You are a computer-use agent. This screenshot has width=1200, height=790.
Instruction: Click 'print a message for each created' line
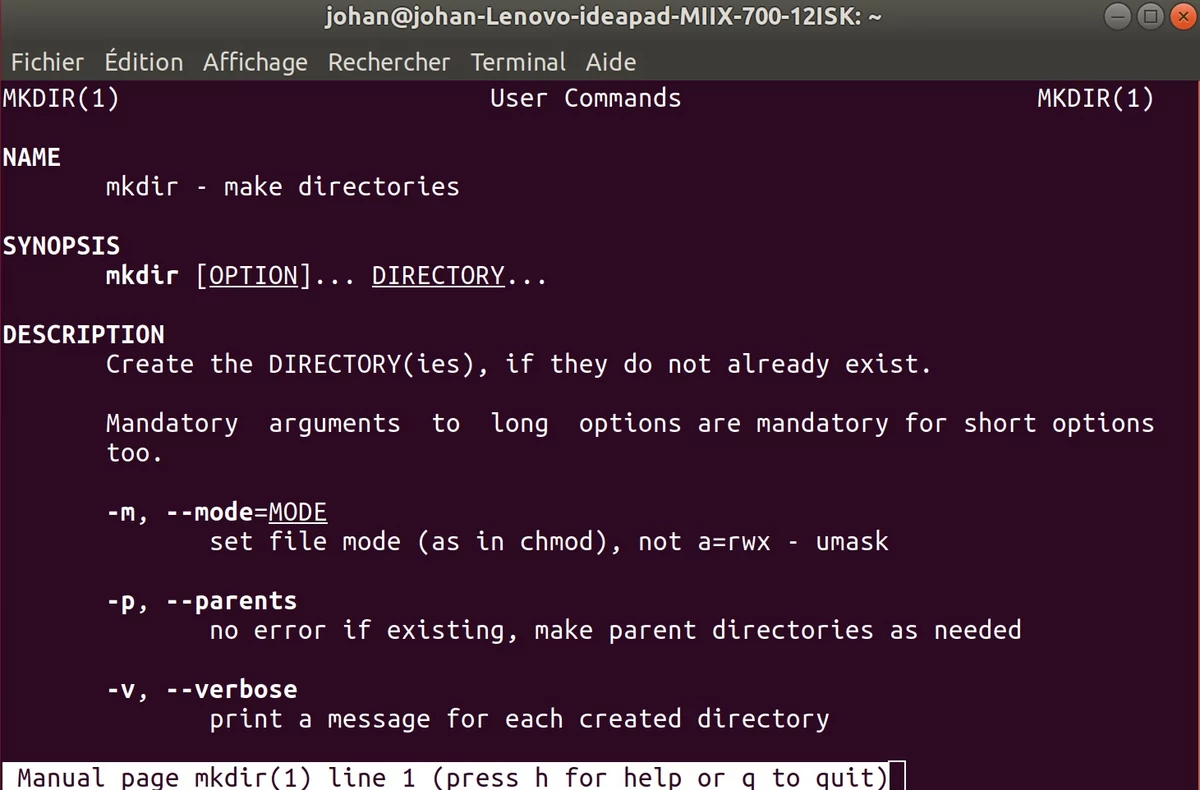(x=519, y=719)
